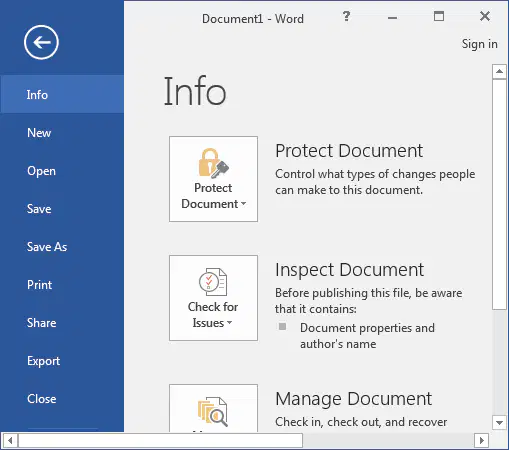The height and width of the screenshot is (450, 509).
Task: Click the vertical scrollbar up arrow
Action: 499,71
